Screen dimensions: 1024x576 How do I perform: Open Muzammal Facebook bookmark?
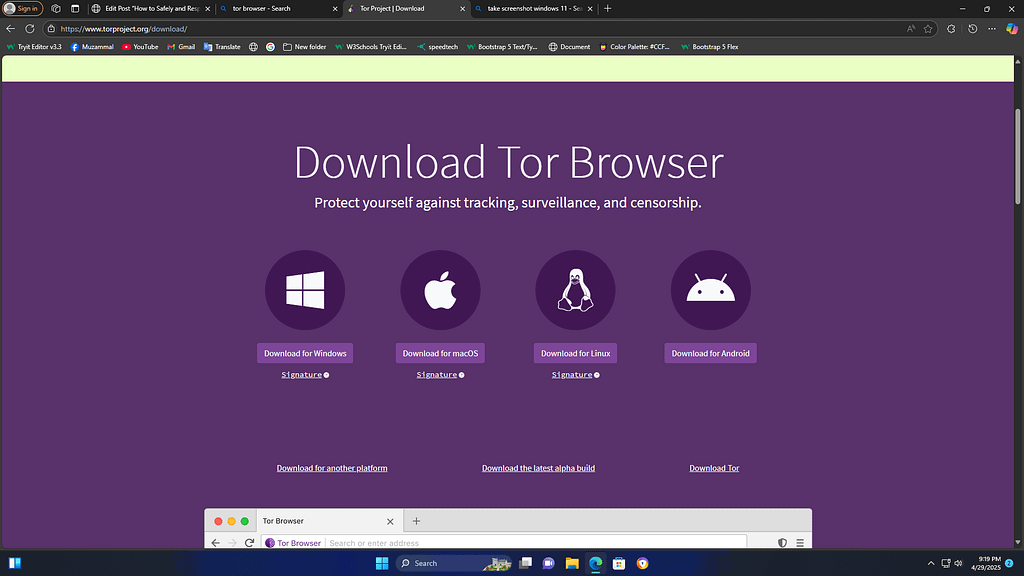92,47
